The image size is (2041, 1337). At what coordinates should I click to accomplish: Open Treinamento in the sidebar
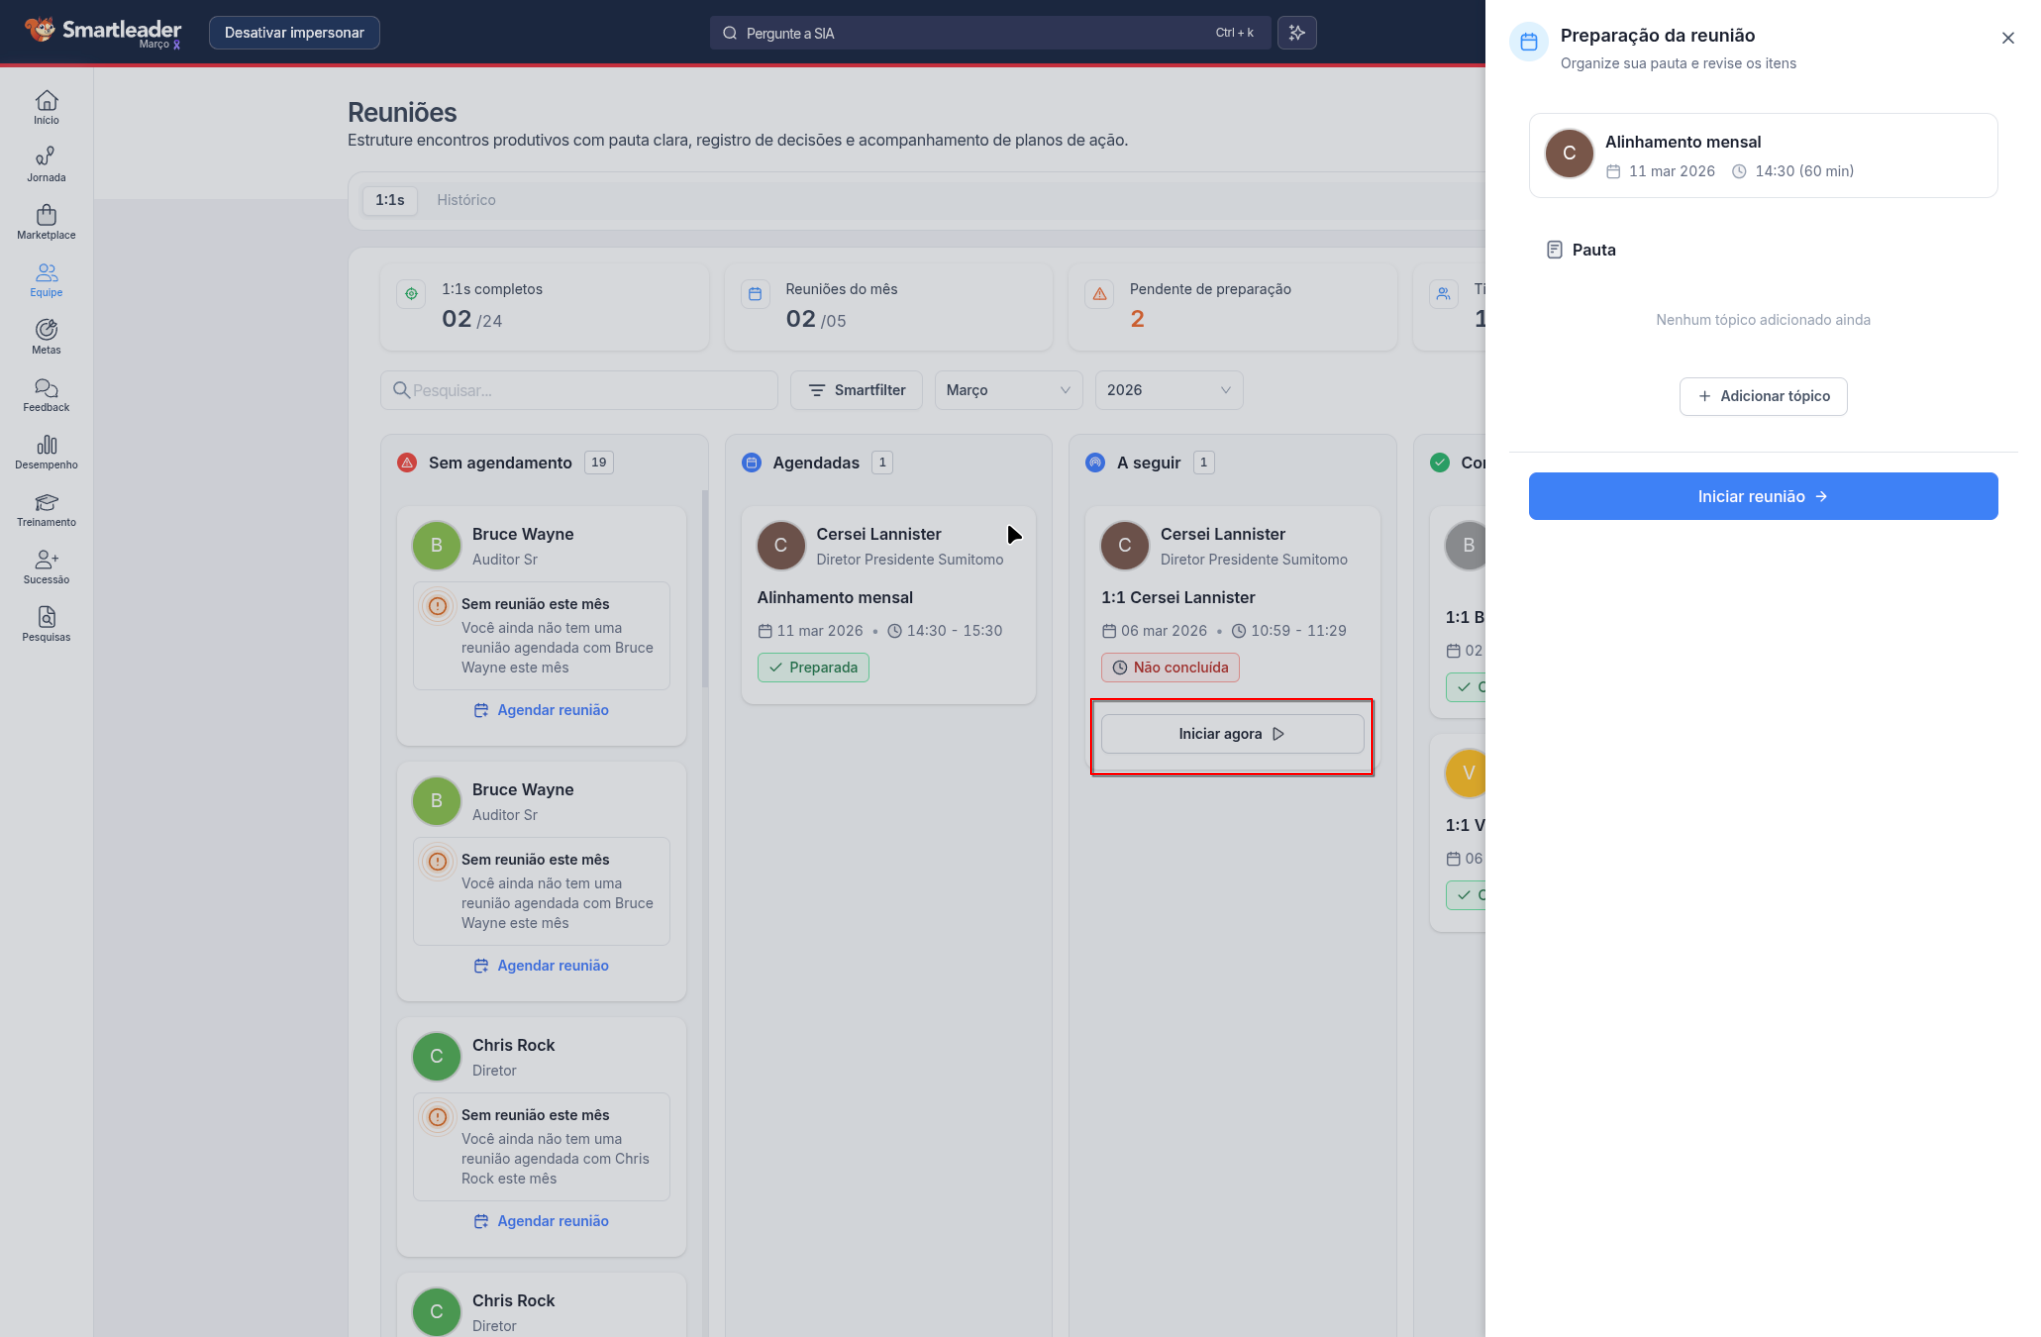point(46,509)
